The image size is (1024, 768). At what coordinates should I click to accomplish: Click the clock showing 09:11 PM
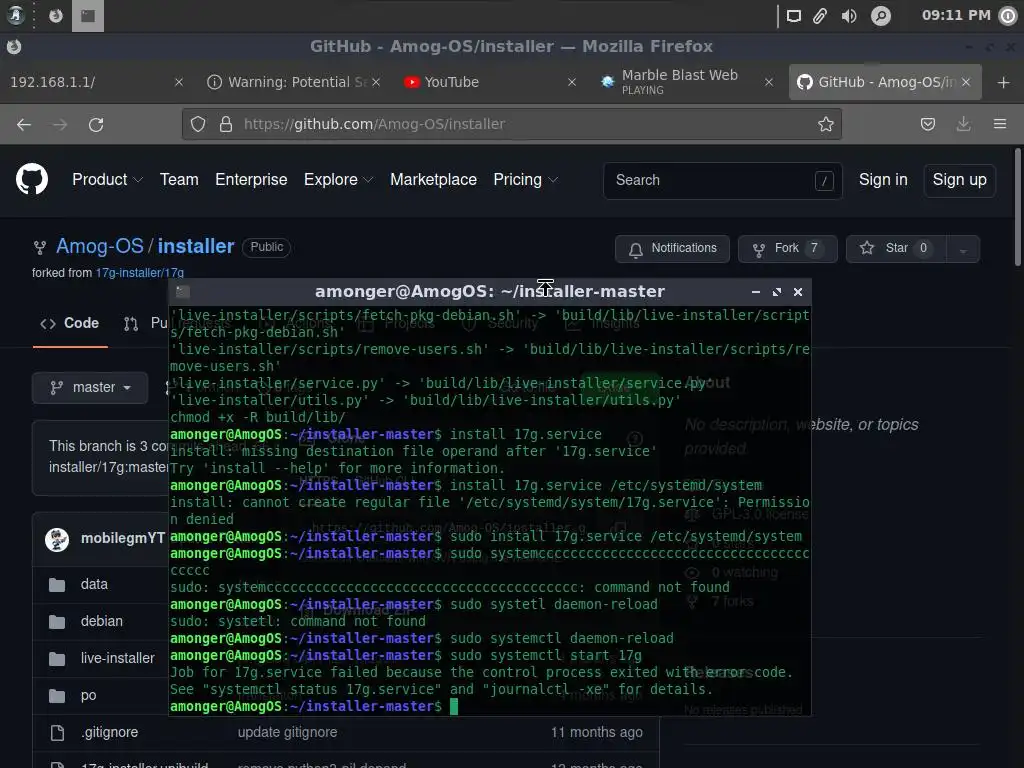956,15
